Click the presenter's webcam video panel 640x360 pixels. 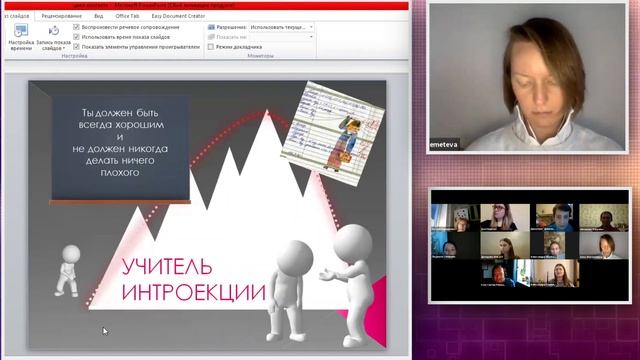pos(527,77)
